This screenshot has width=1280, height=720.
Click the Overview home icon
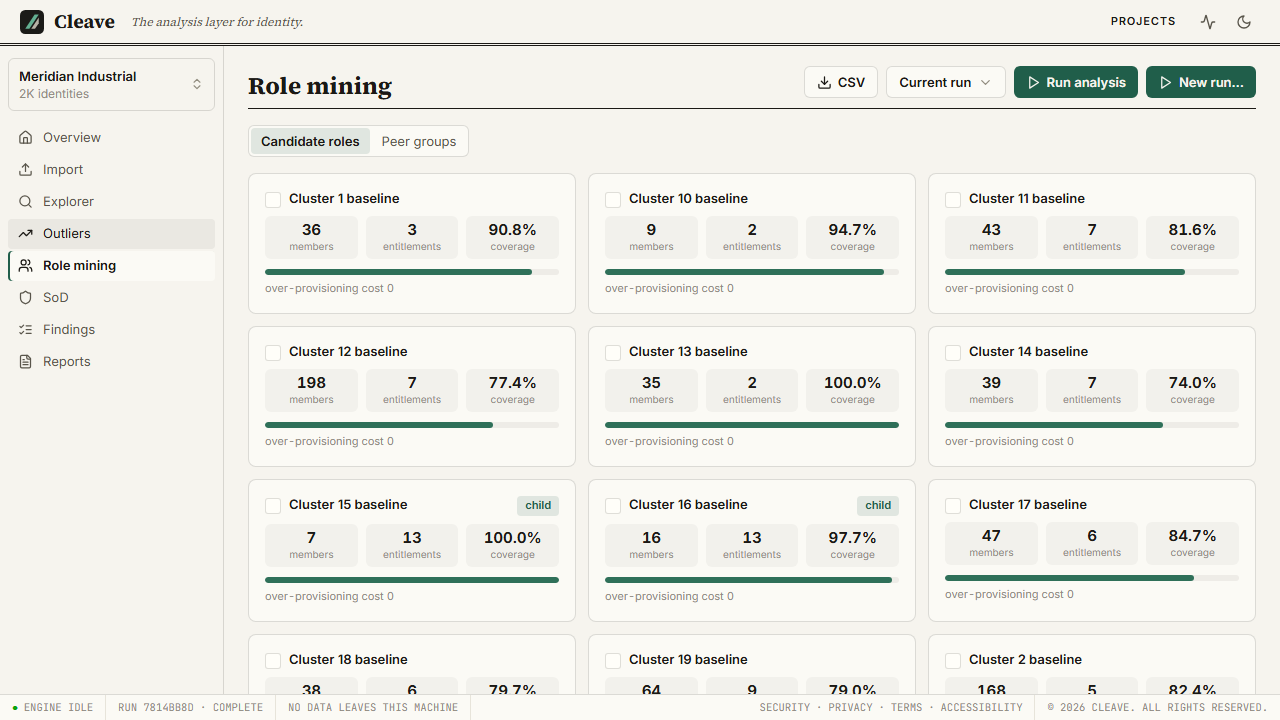click(x=26, y=138)
